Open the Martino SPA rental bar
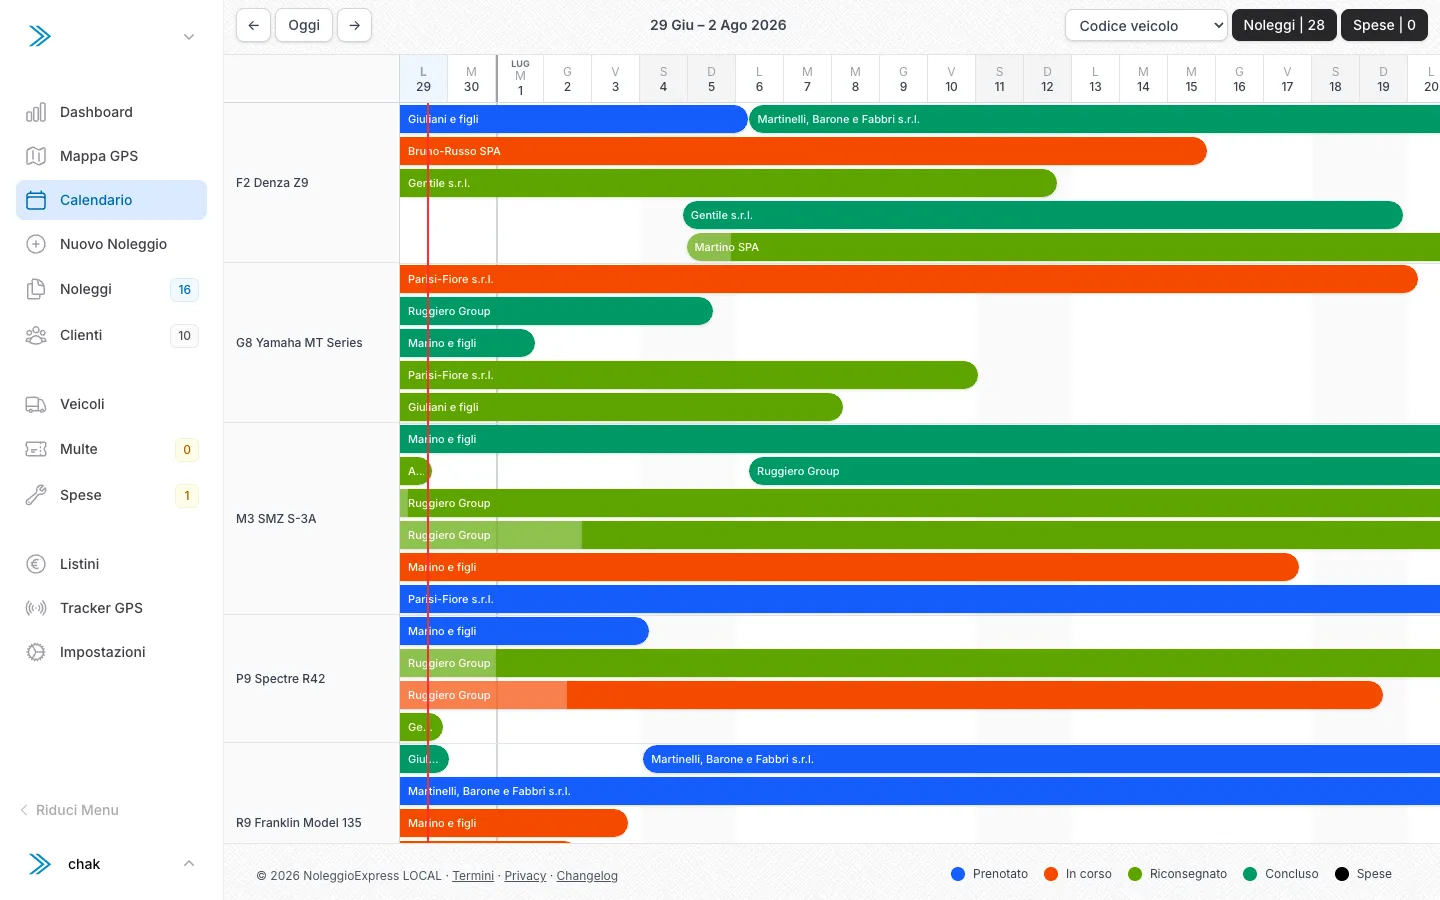The height and width of the screenshot is (900, 1440). point(1063,247)
